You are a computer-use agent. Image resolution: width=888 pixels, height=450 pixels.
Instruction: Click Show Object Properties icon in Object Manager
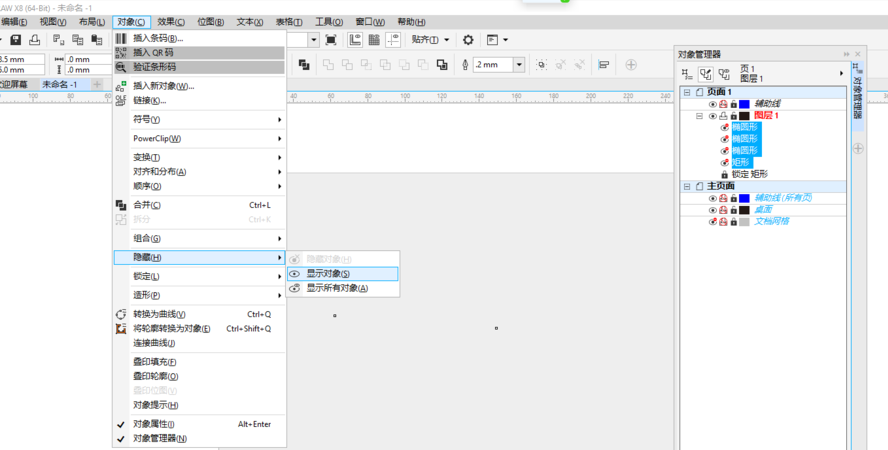tap(688, 73)
